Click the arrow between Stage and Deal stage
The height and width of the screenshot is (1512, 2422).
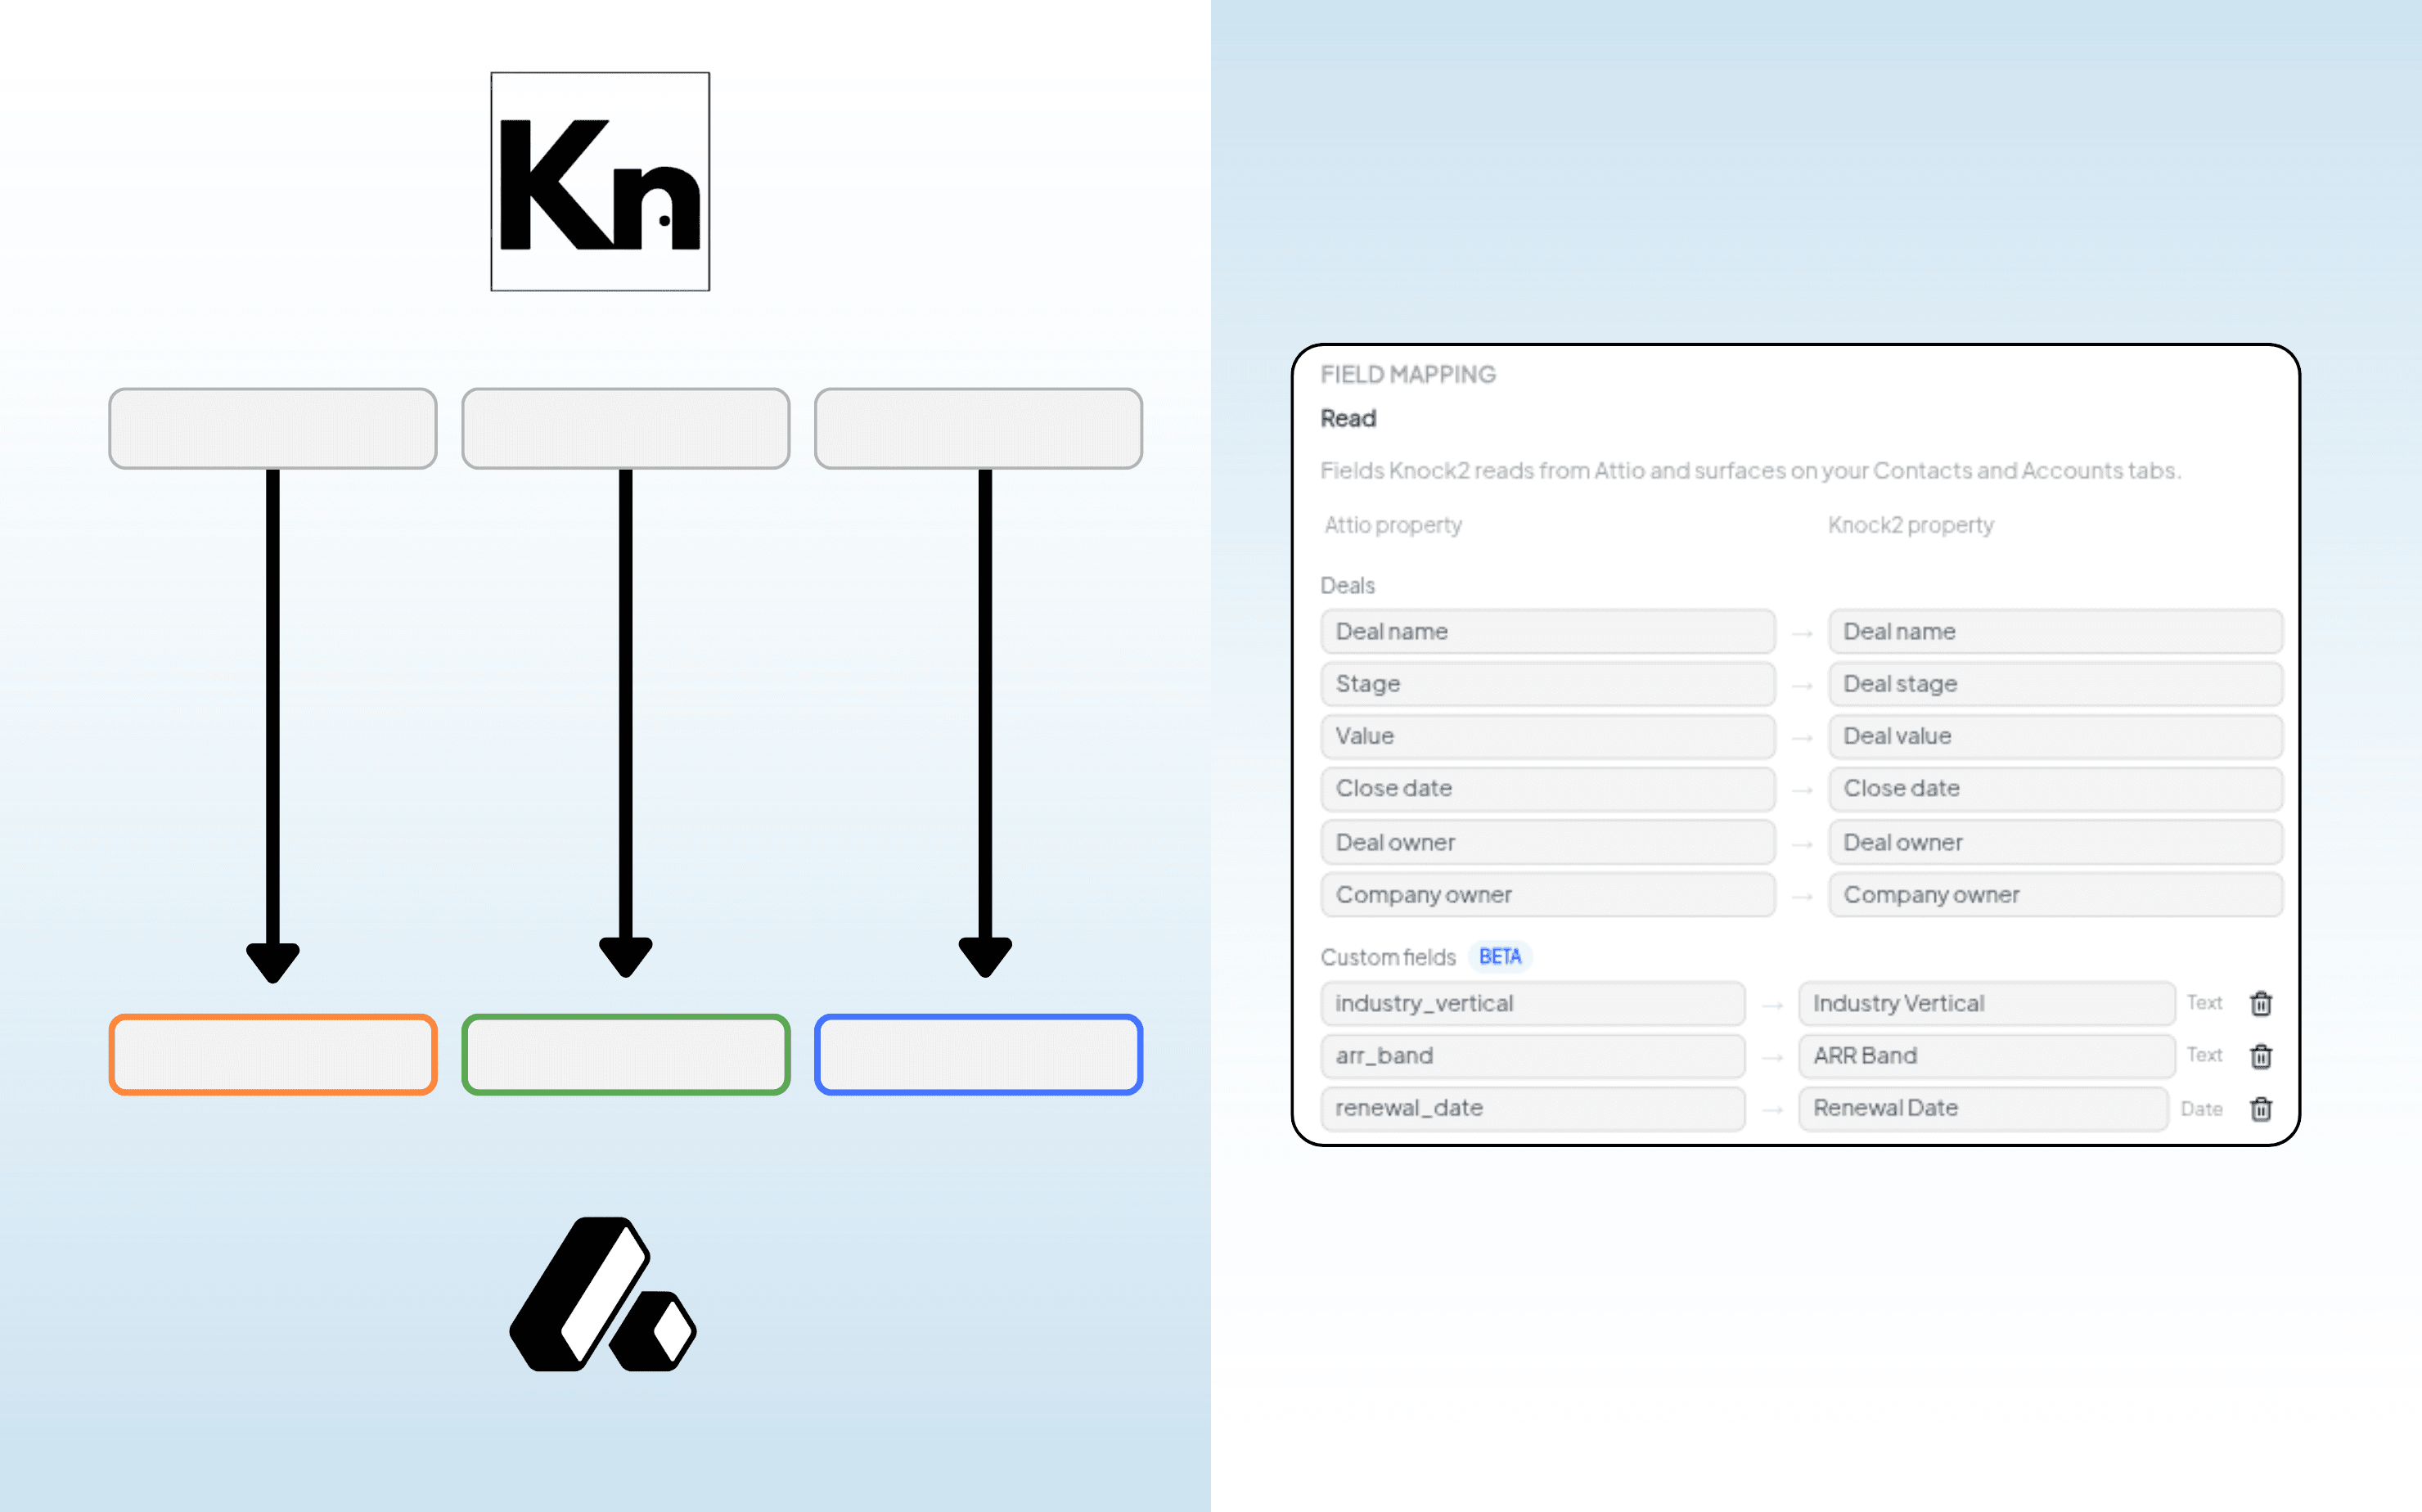[1802, 685]
